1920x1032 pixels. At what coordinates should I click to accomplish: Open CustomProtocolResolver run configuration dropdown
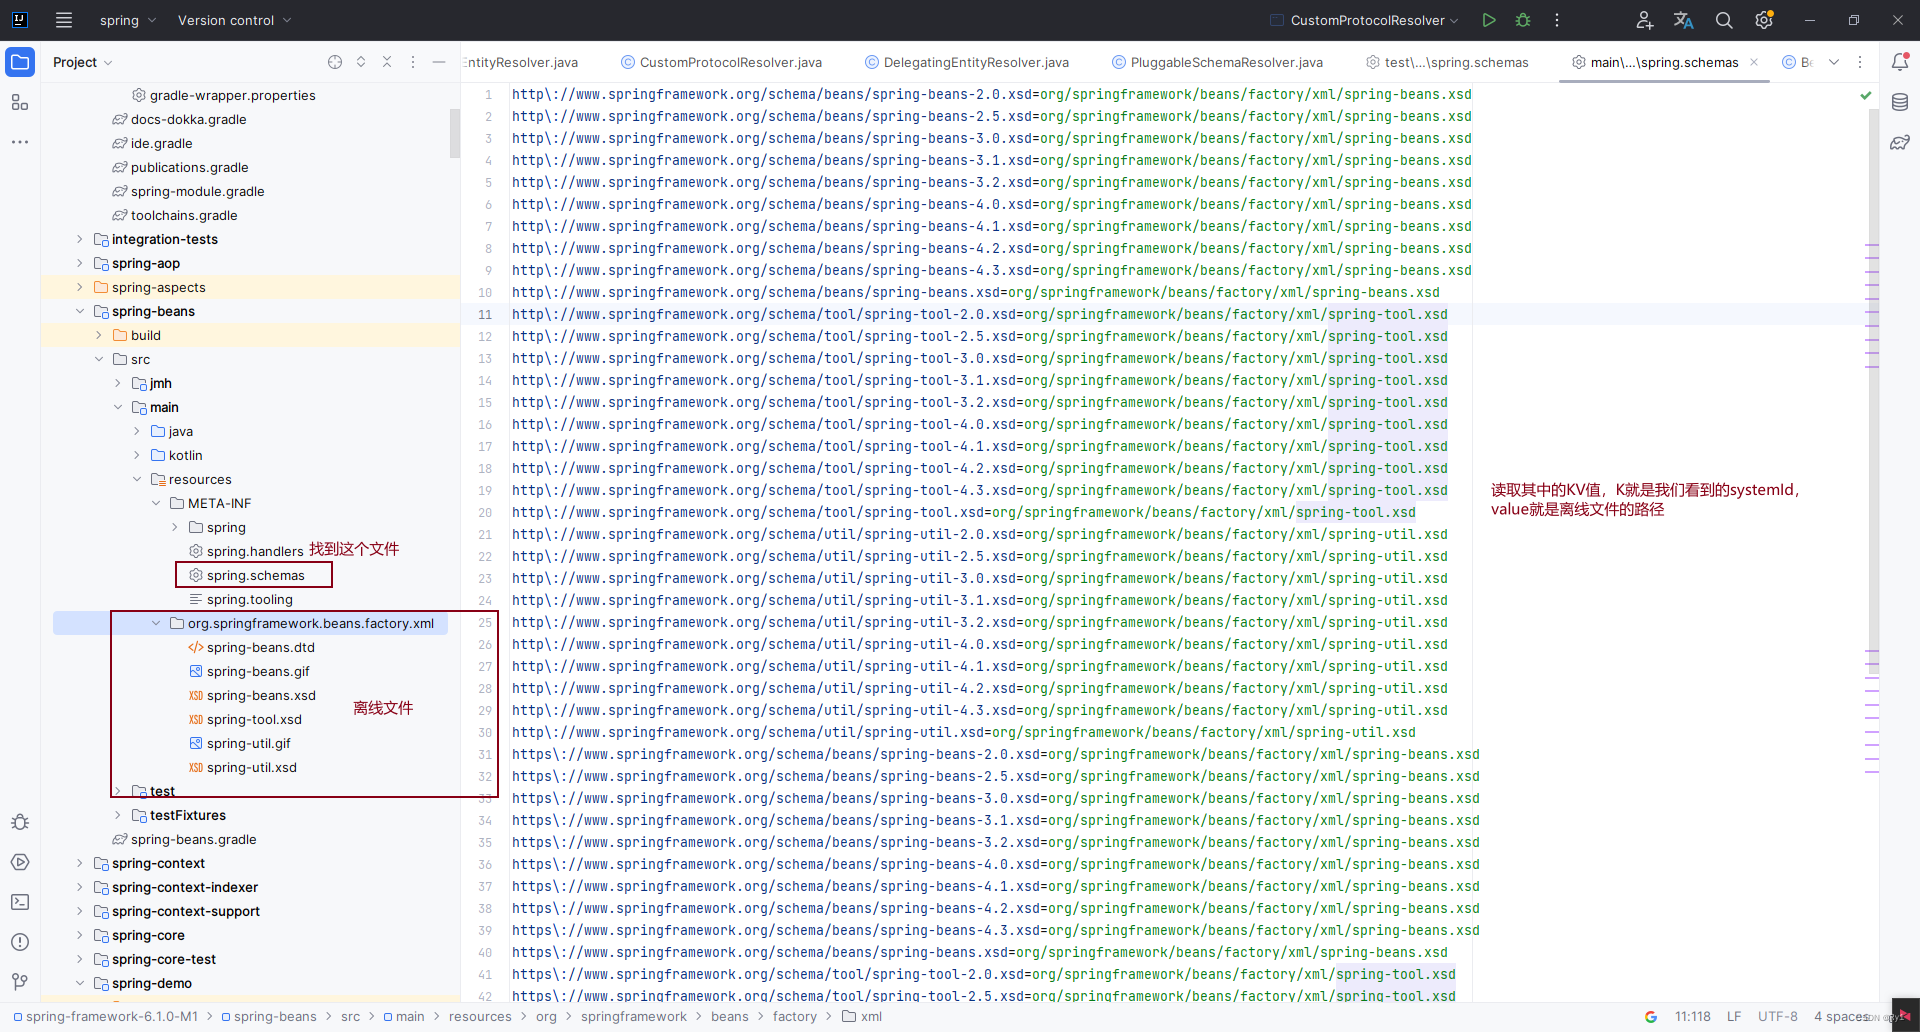pyautogui.click(x=1364, y=20)
